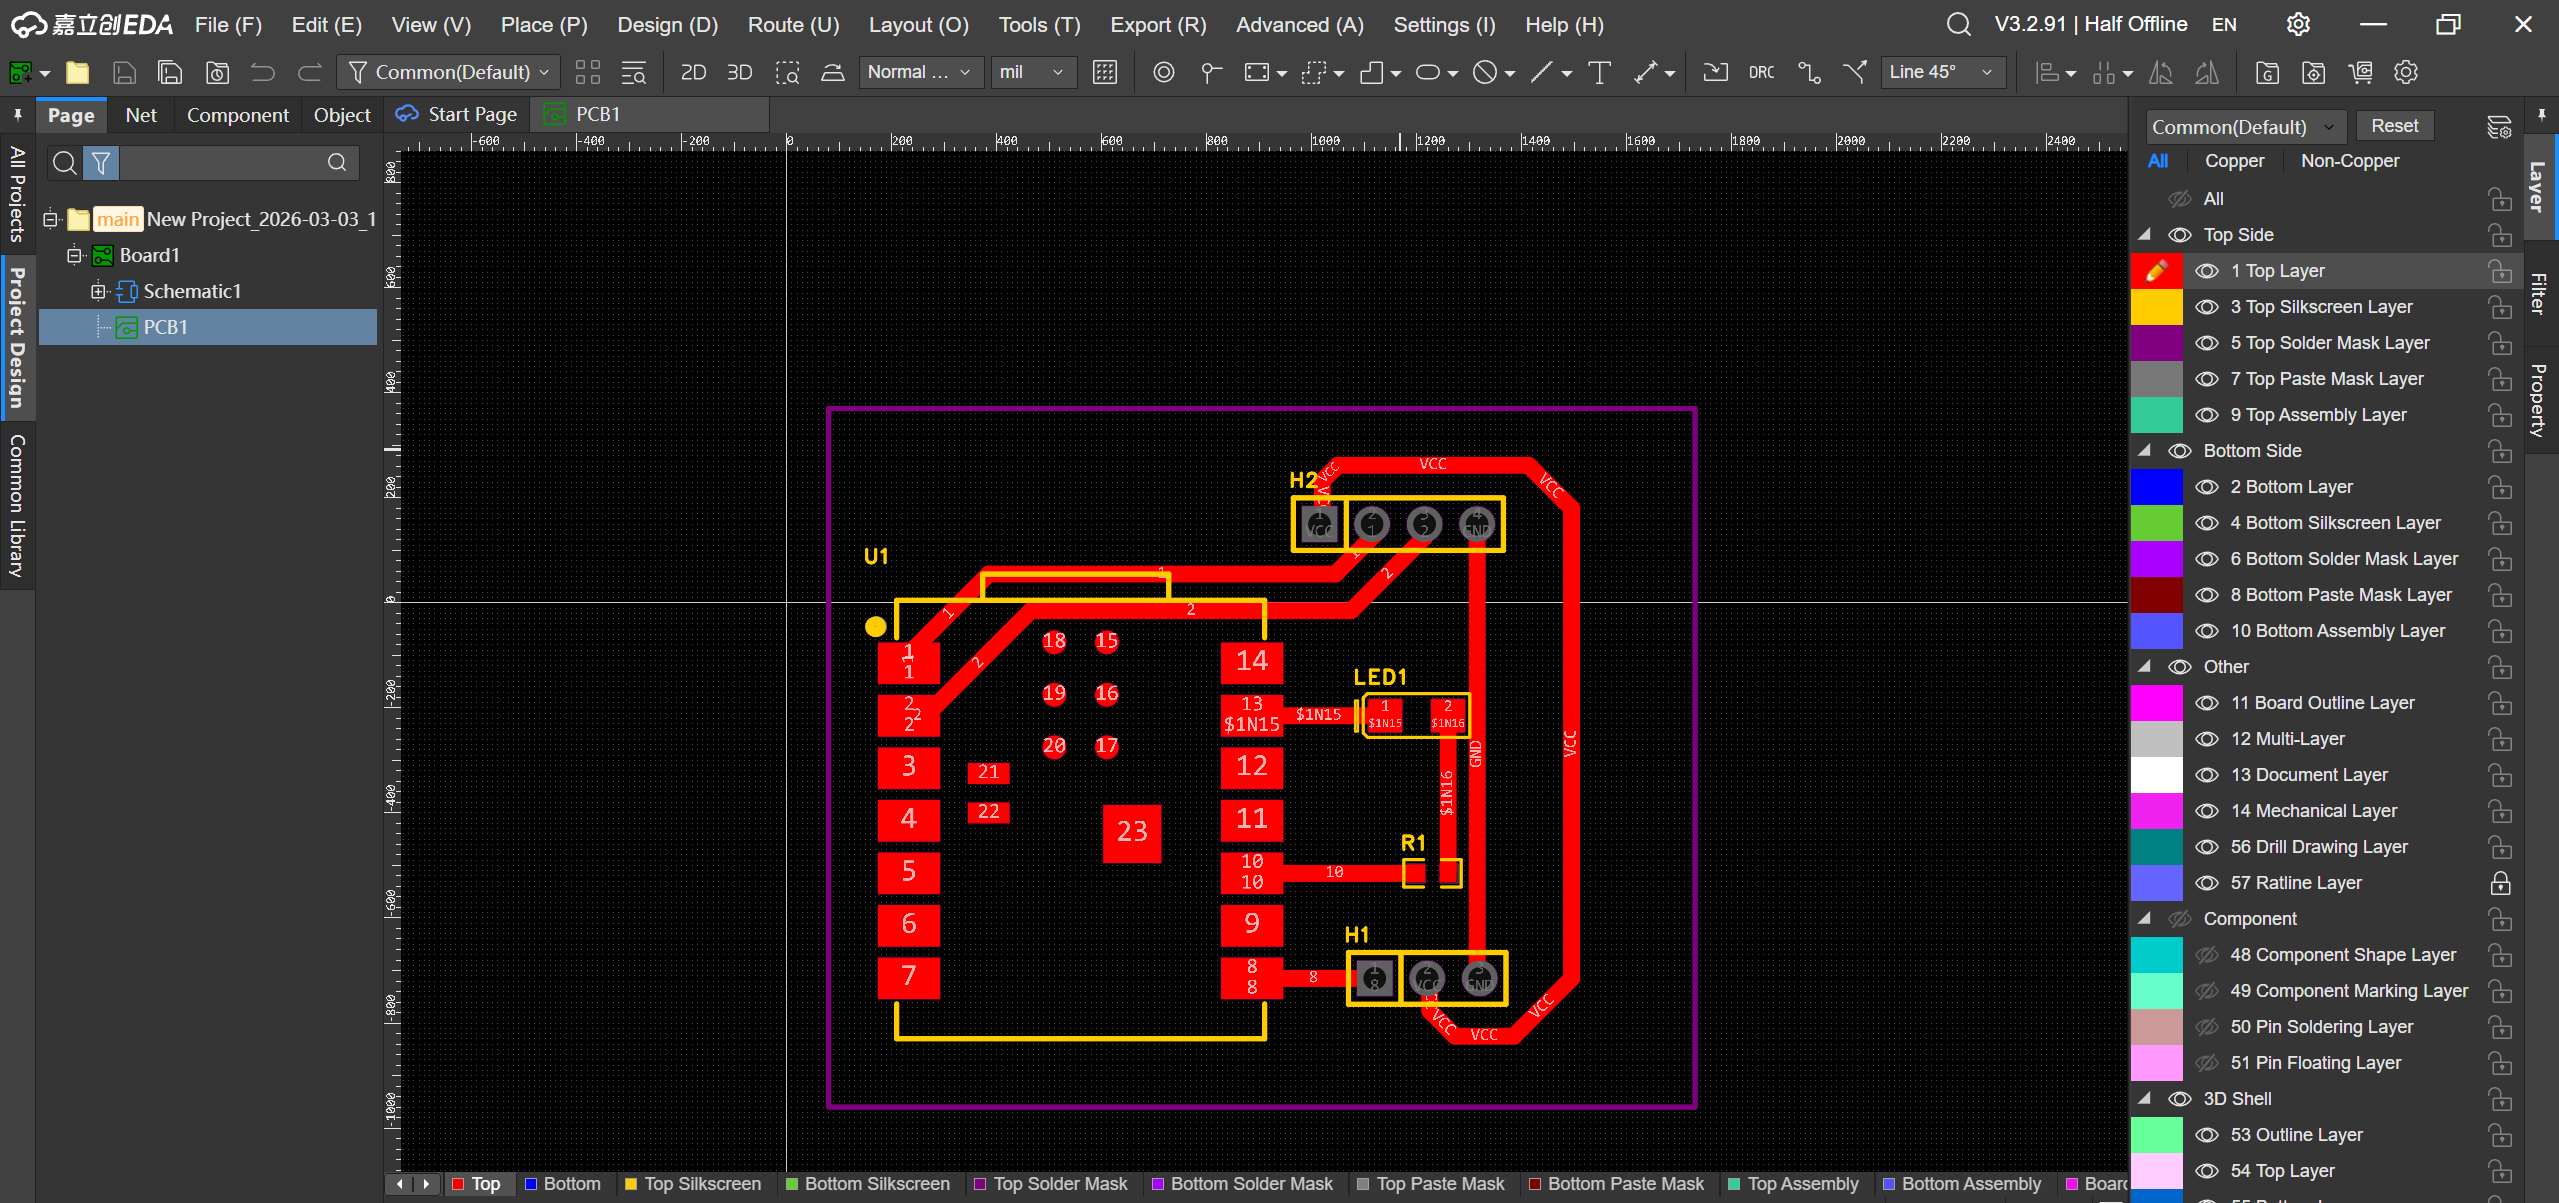
Task: Open project folder icon in toolbar
Action: click(x=77, y=72)
